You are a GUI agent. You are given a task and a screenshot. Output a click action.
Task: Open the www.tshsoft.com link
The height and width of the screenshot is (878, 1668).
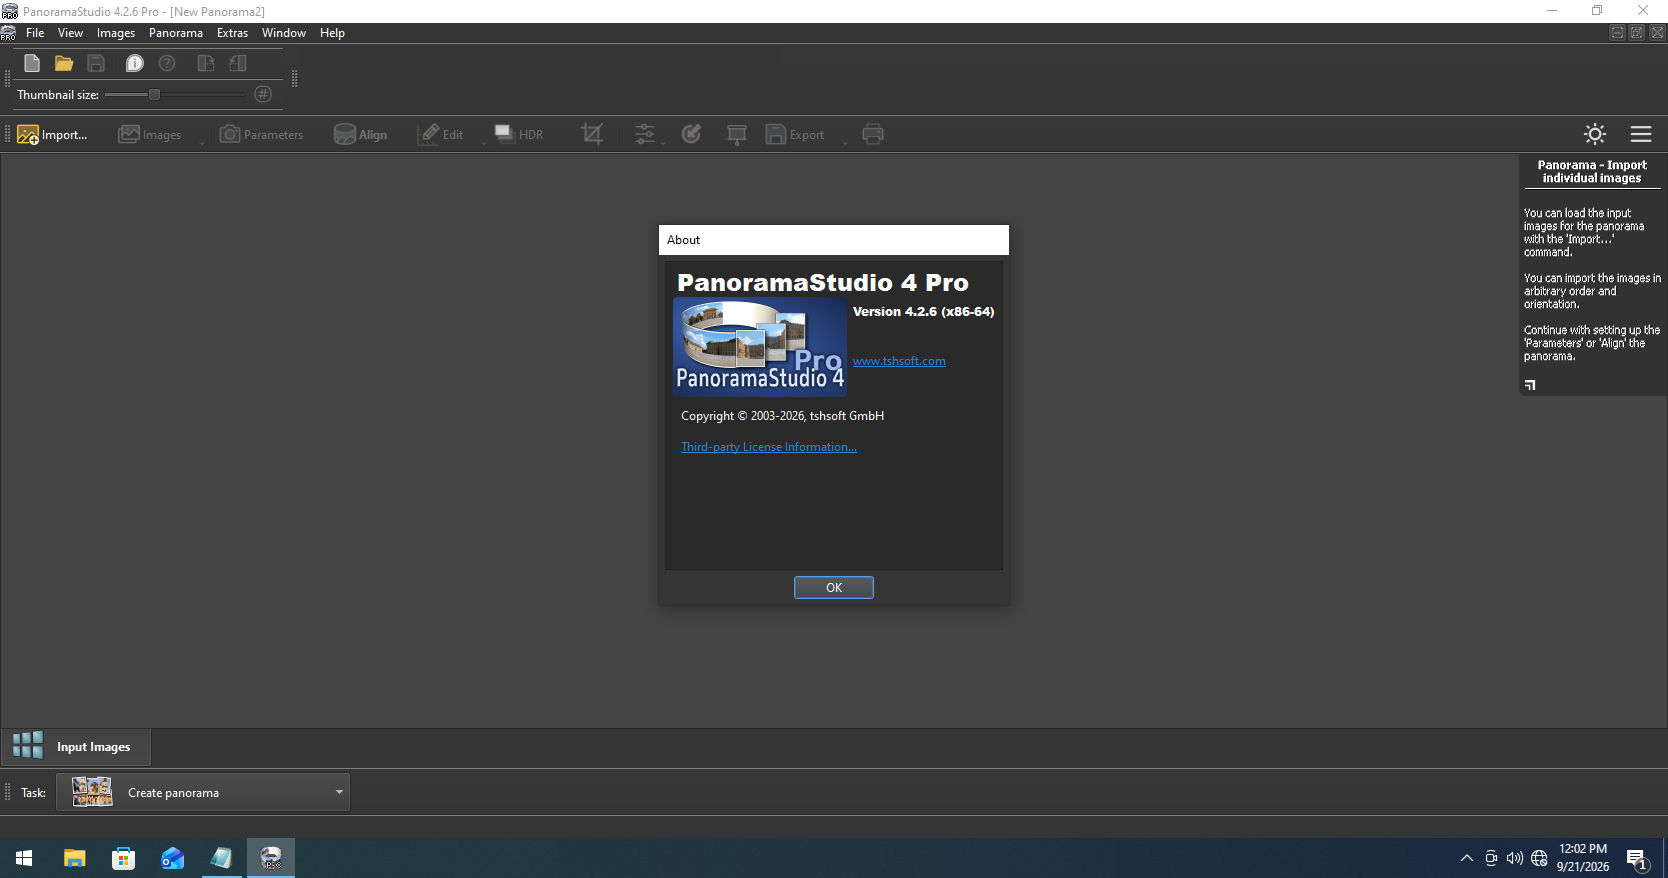(x=899, y=361)
